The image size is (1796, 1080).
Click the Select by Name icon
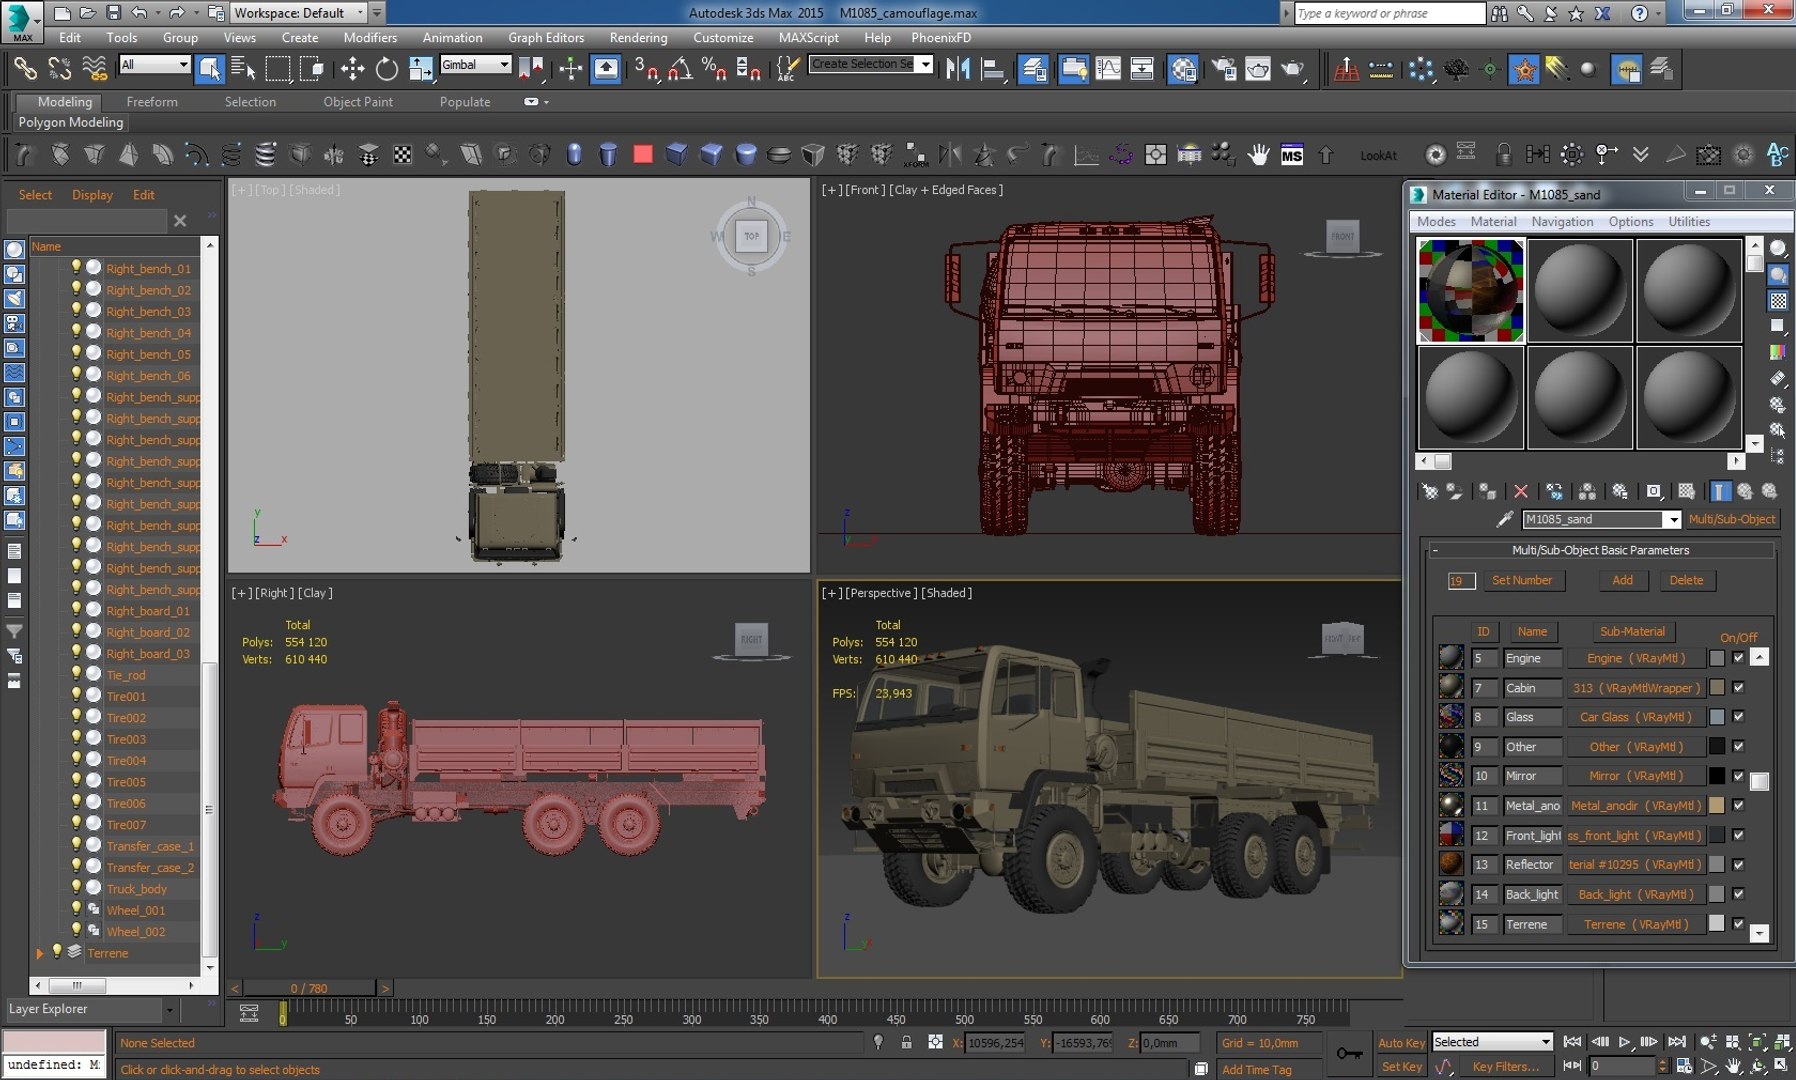click(x=243, y=68)
